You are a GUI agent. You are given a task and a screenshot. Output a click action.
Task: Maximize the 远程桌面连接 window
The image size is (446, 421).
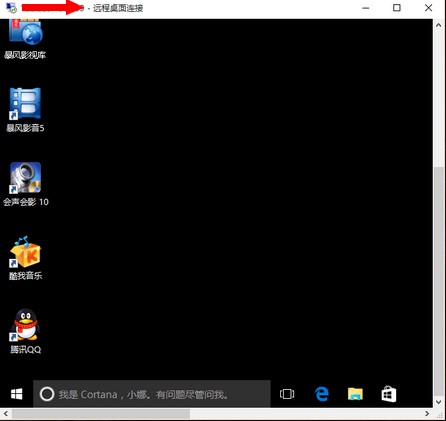tap(397, 8)
